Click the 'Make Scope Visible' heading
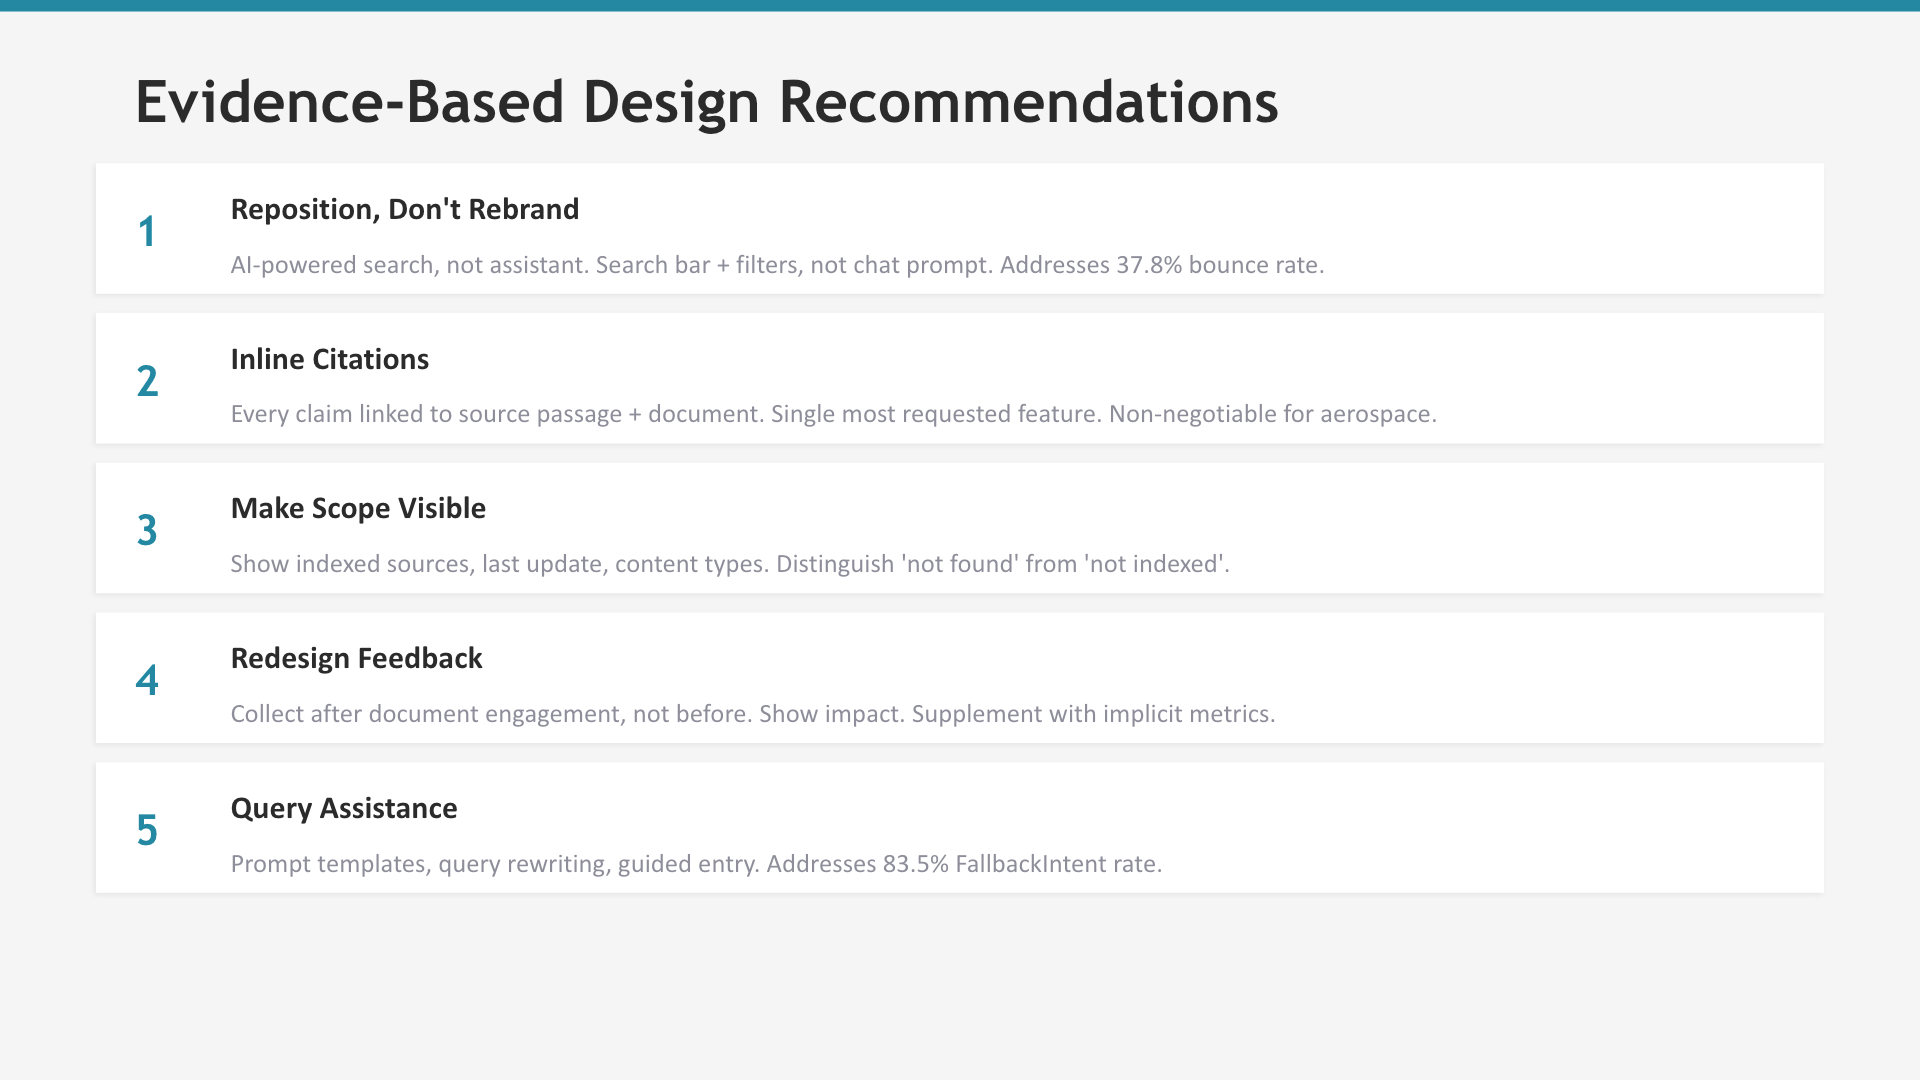The image size is (1920, 1080). coord(358,508)
